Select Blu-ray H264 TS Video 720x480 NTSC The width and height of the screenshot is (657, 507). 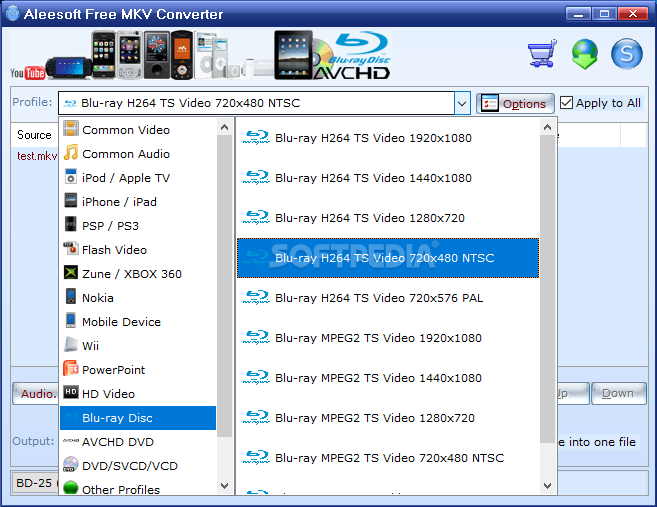pyautogui.click(x=388, y=258)
